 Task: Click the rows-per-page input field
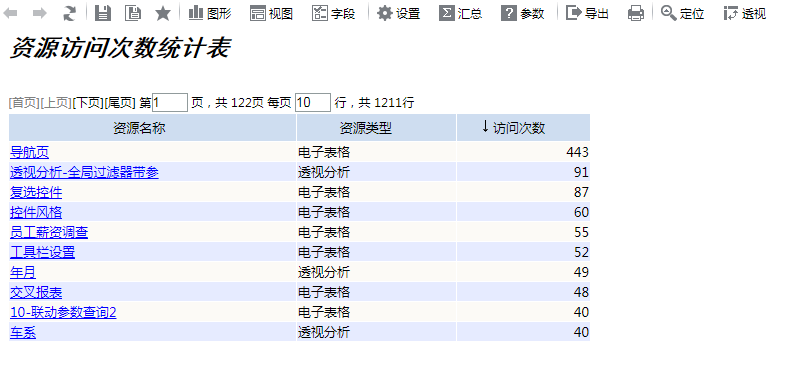point(313,102)
